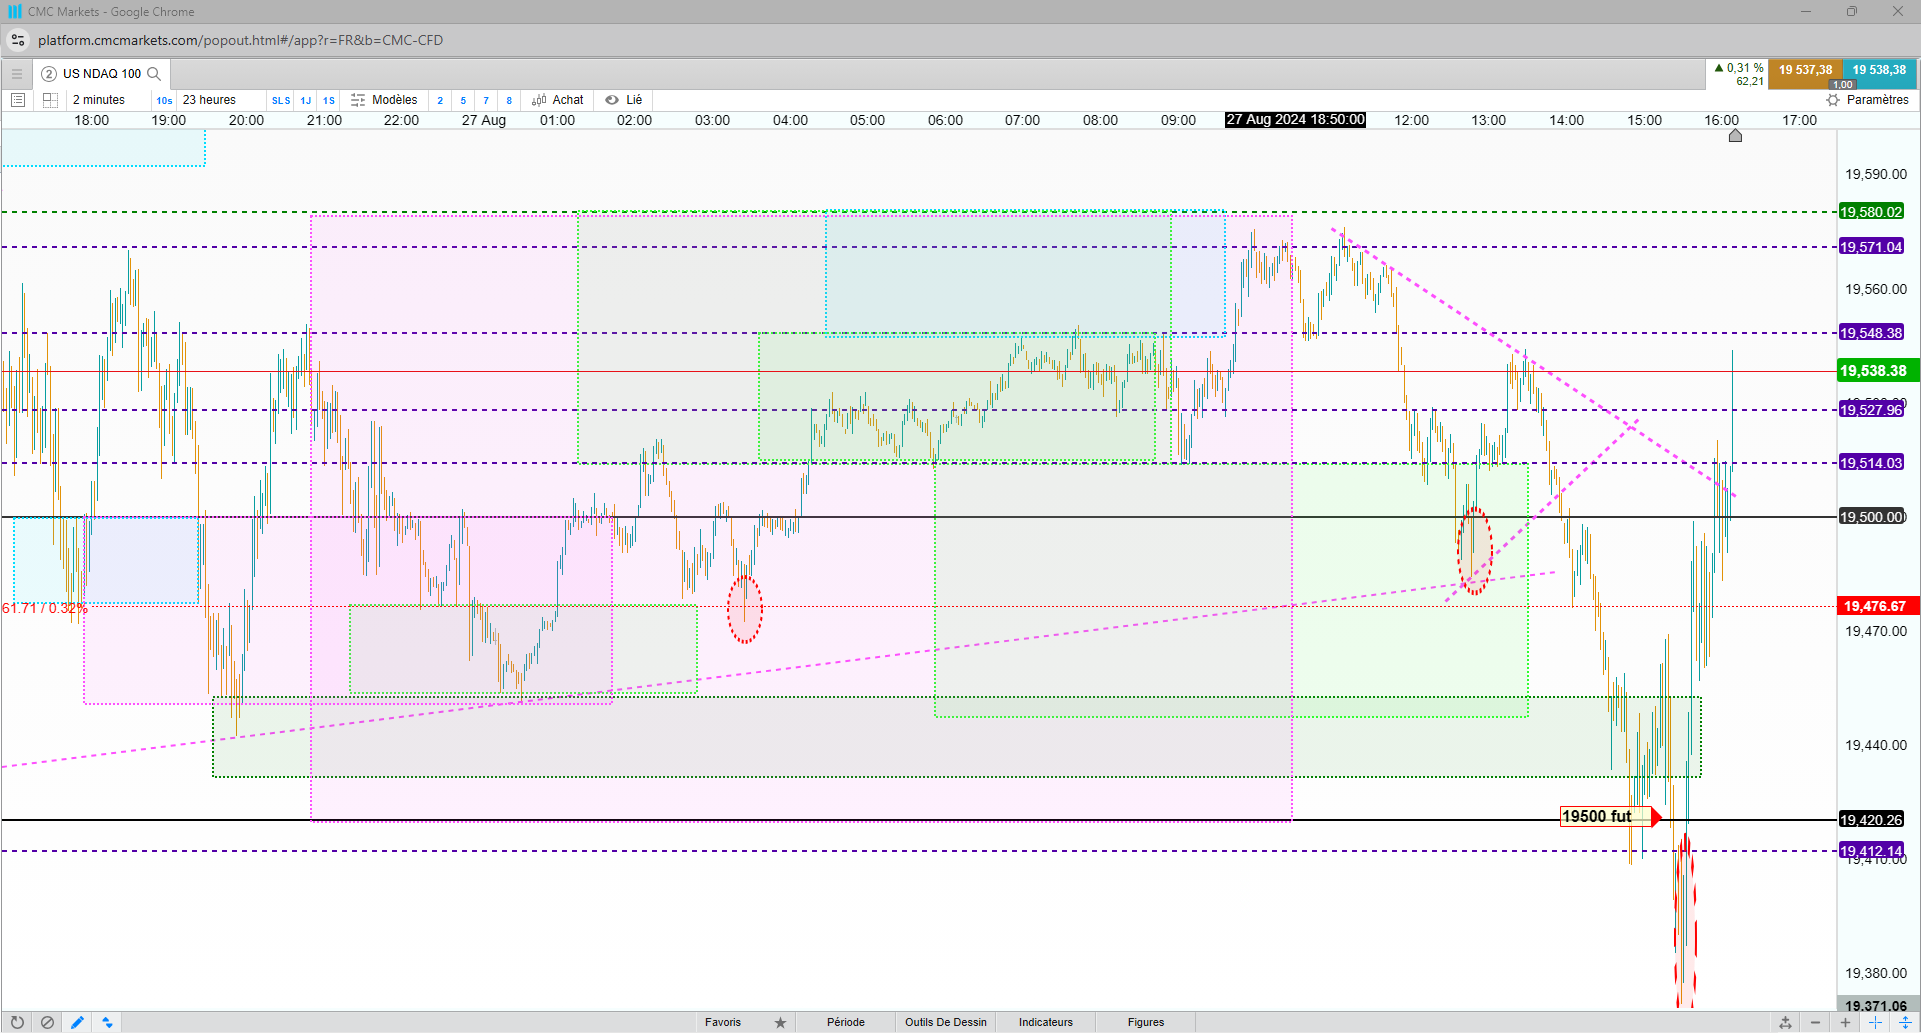1921x1033 pixels.
Task: Click the cancel circle icon in the bottom bar
Action: [x=47, y=1022]
